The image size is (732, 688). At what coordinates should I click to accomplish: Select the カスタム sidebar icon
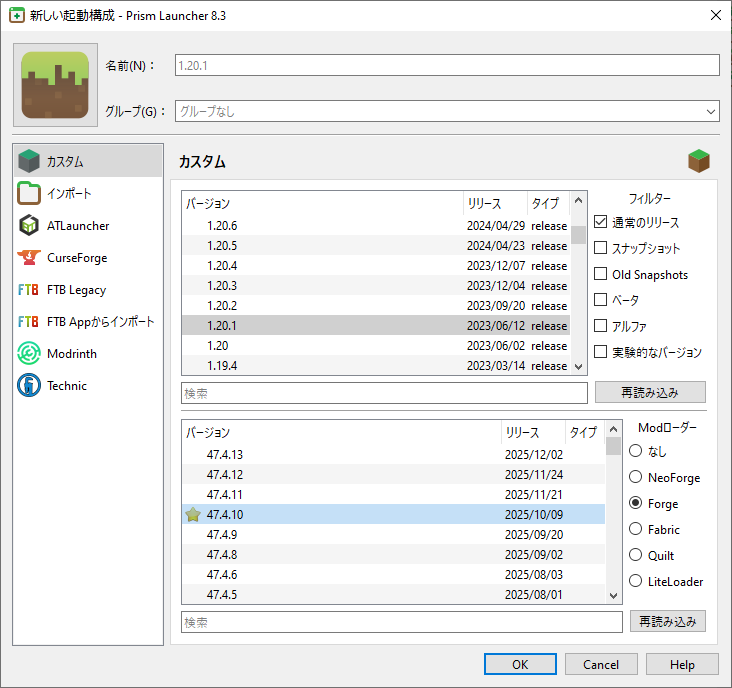(x=30, y=161)
